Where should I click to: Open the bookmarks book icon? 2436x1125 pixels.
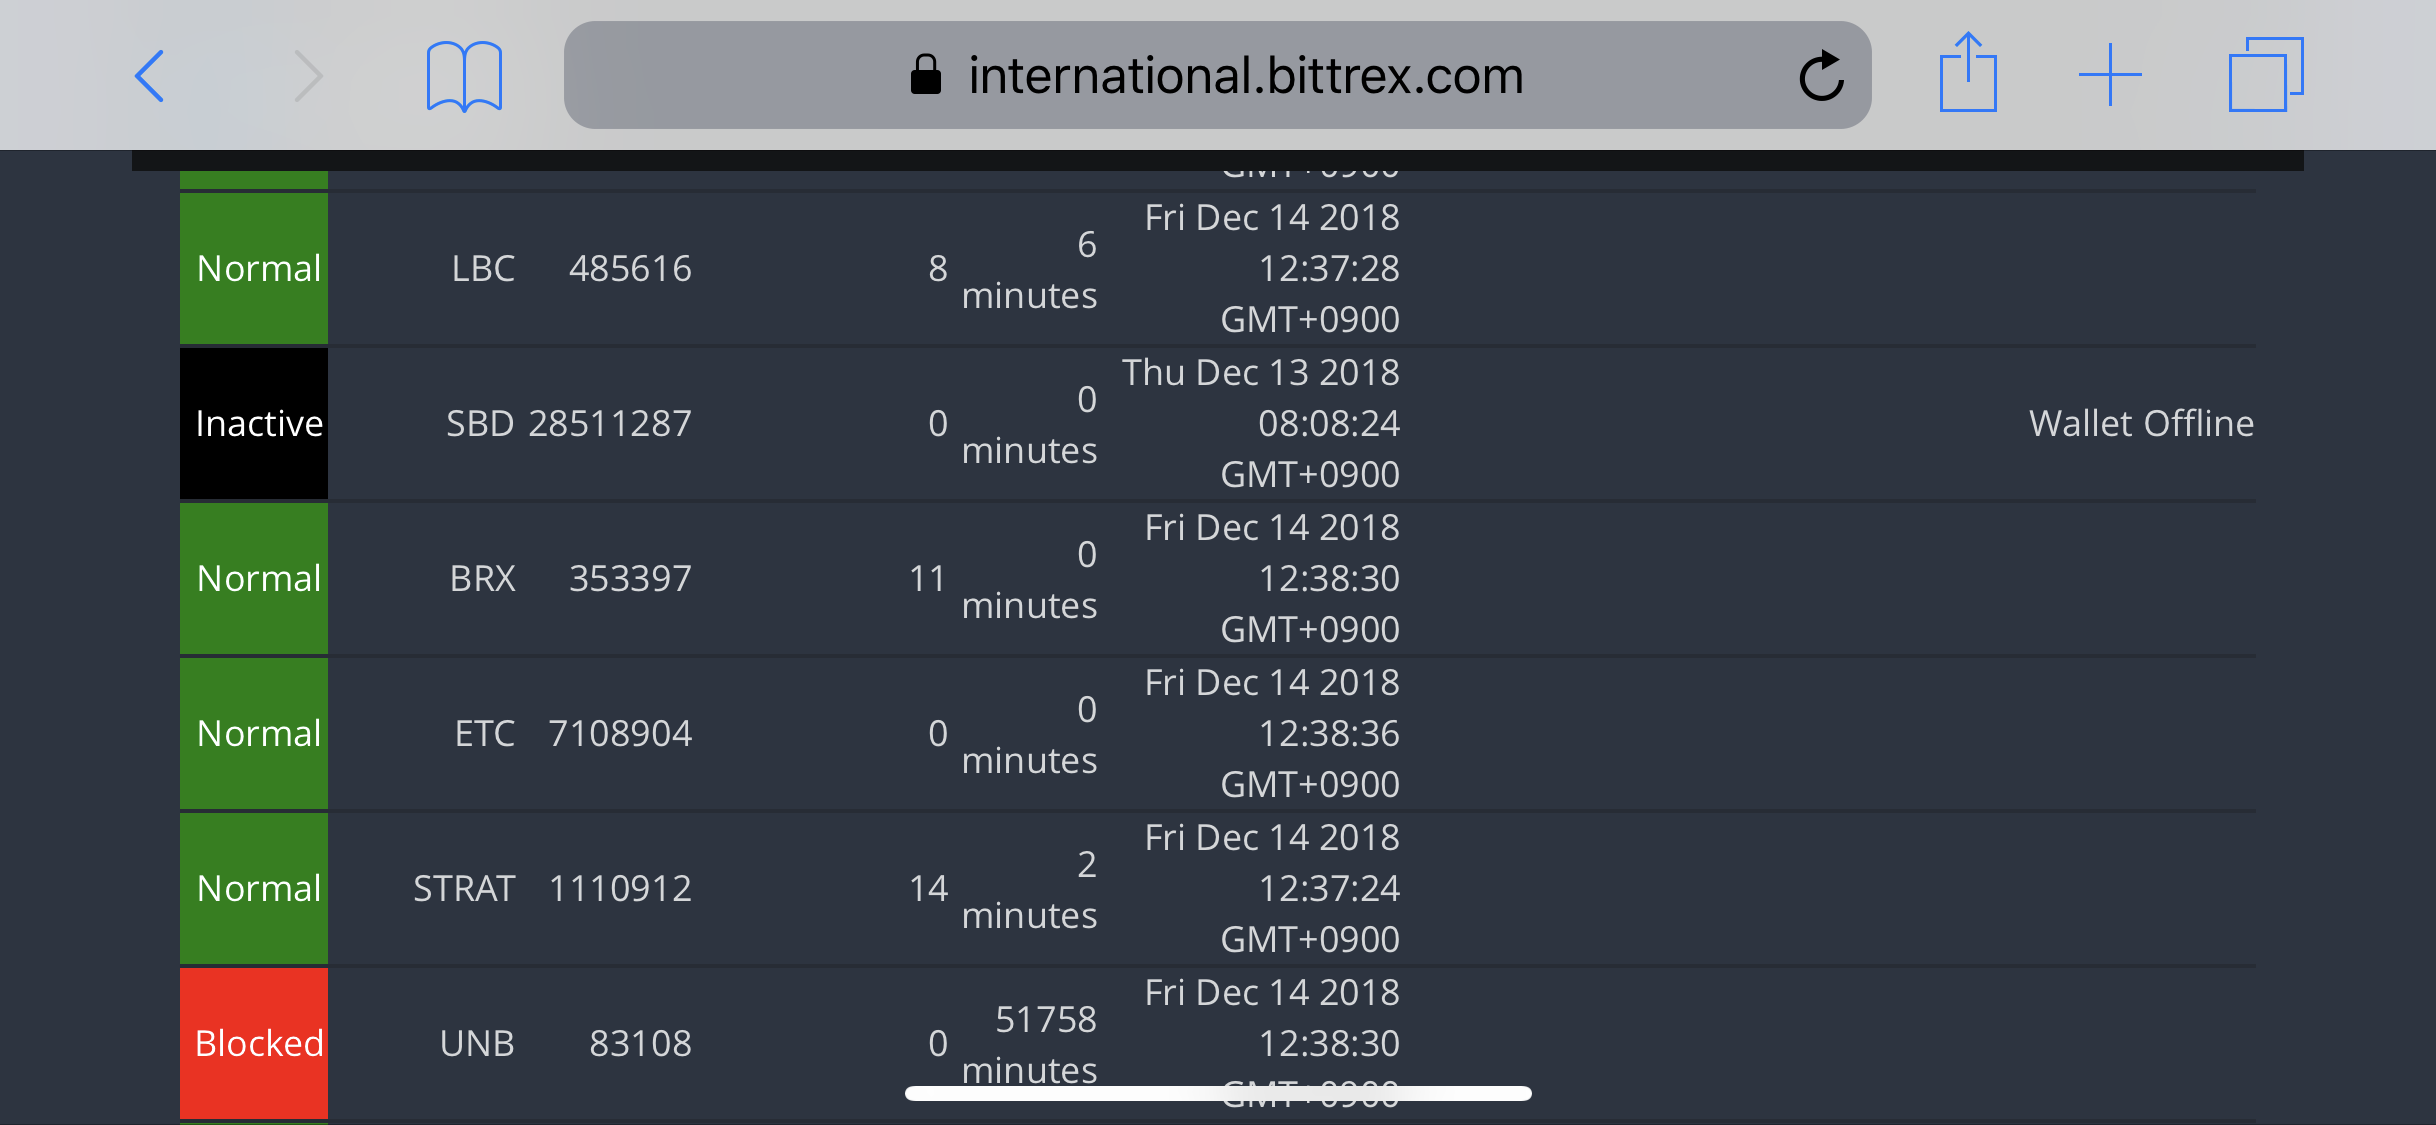[464, 76]
